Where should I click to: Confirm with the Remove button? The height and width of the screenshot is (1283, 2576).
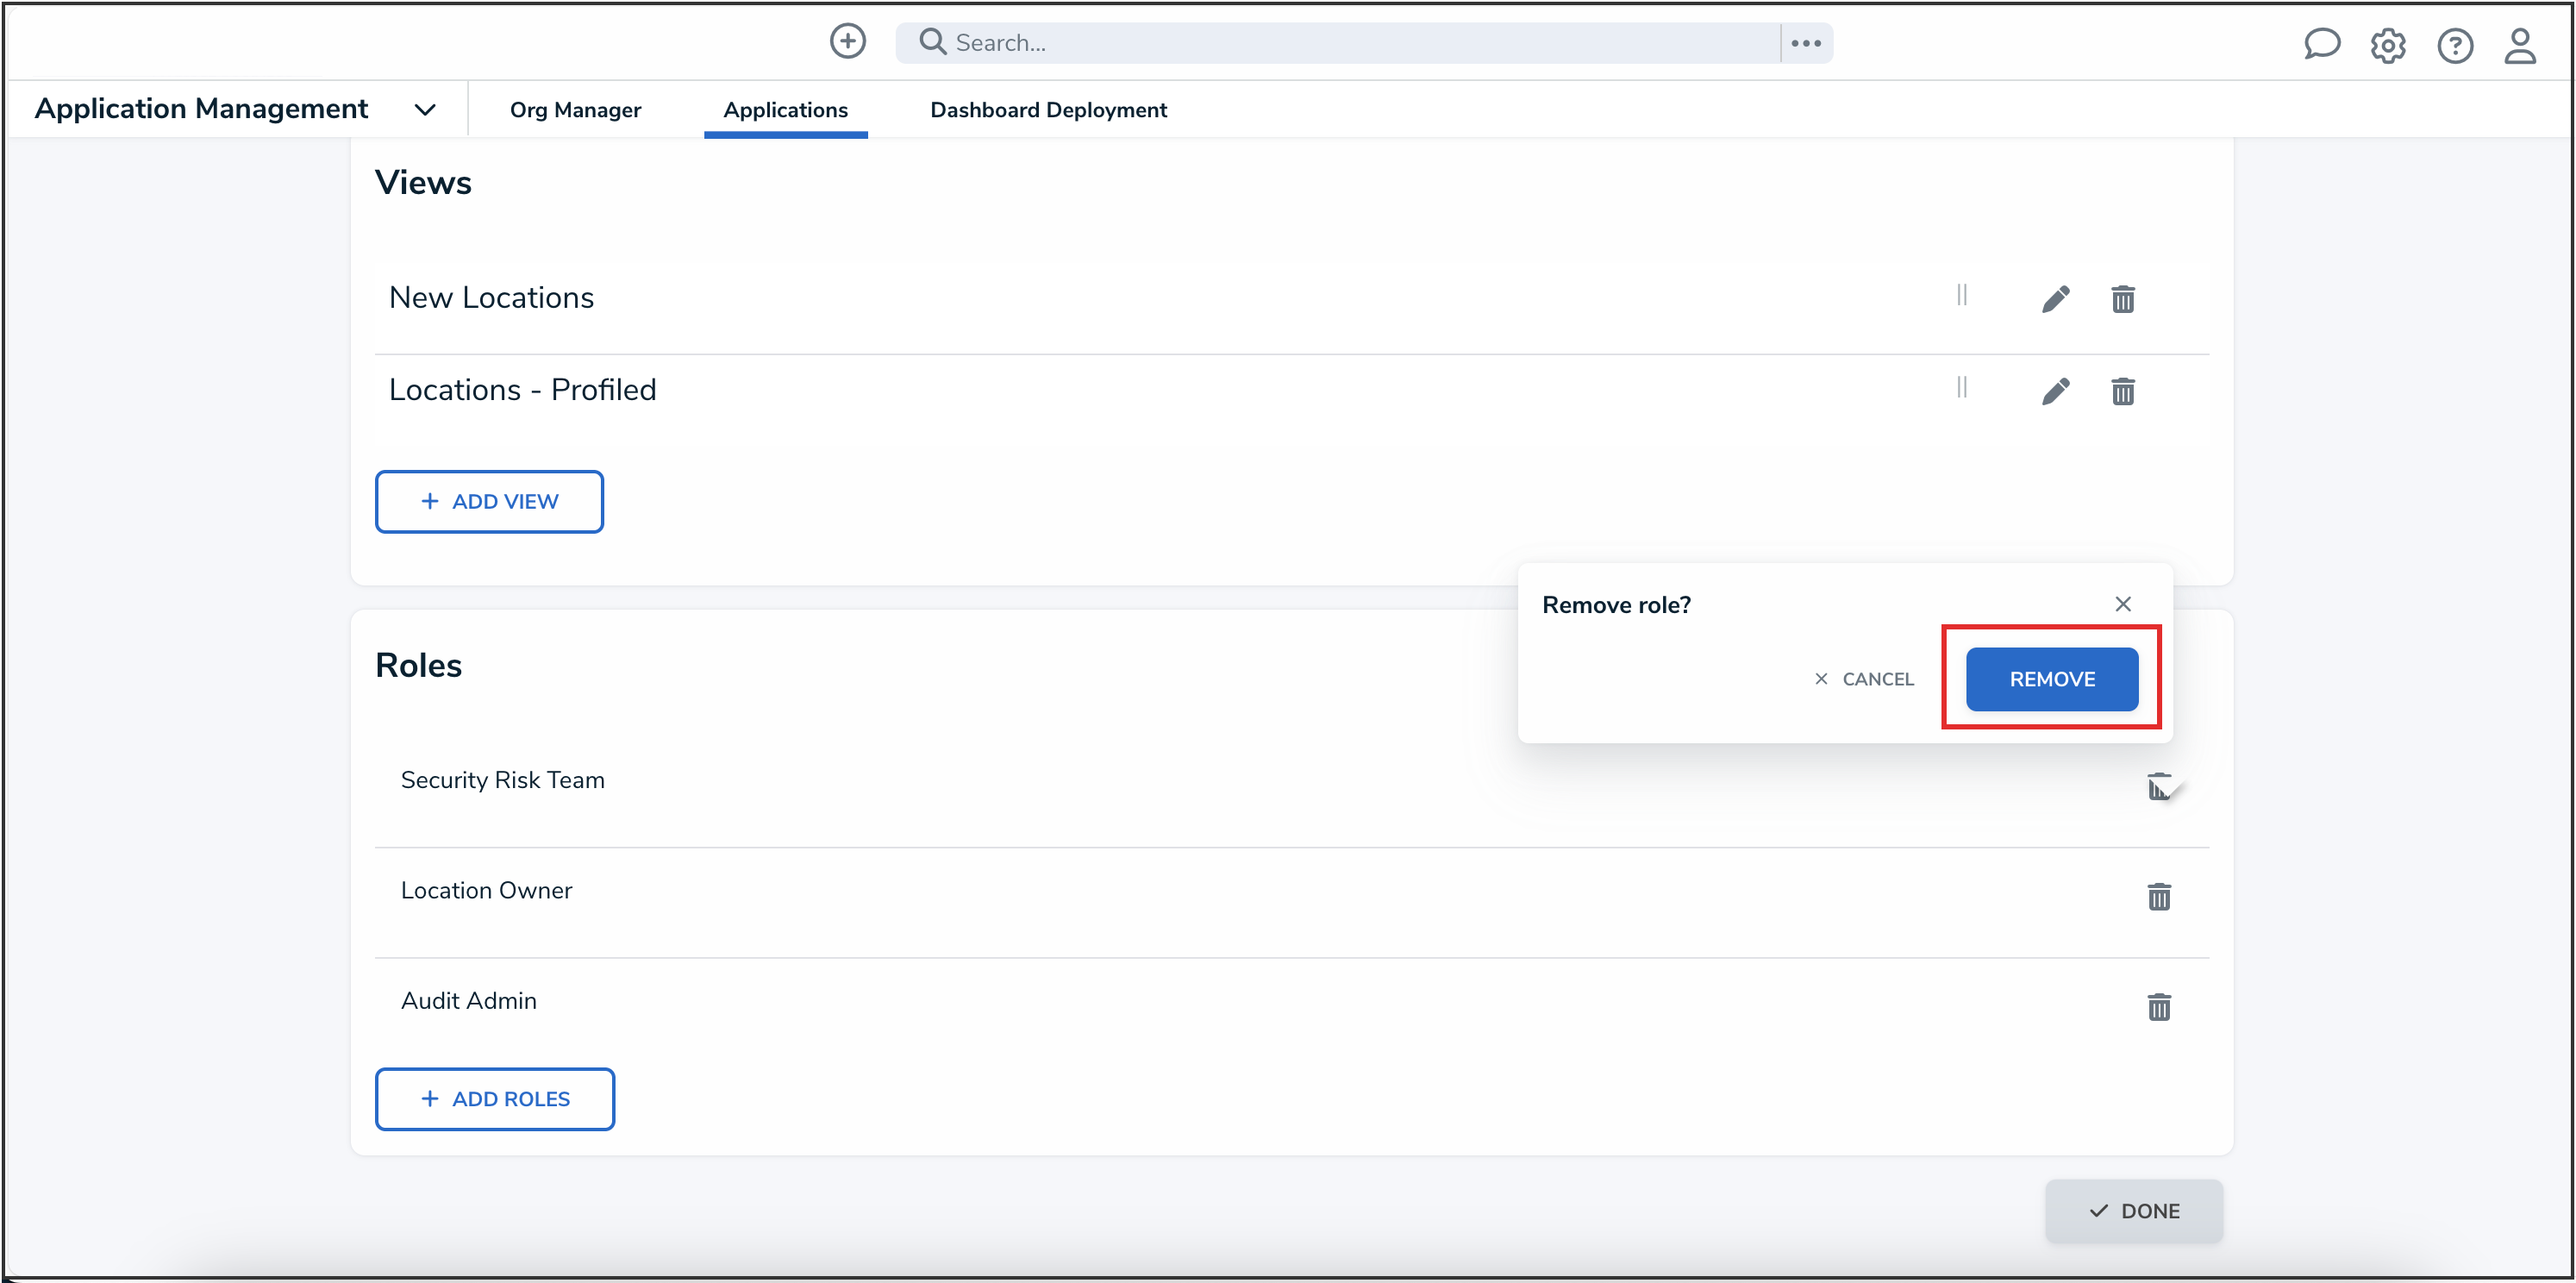pyautogui.click(x=2051, y=679)
